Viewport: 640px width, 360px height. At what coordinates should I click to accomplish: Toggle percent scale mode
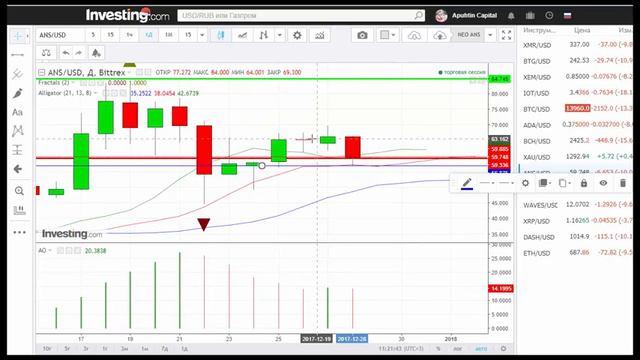coord(438,349)
